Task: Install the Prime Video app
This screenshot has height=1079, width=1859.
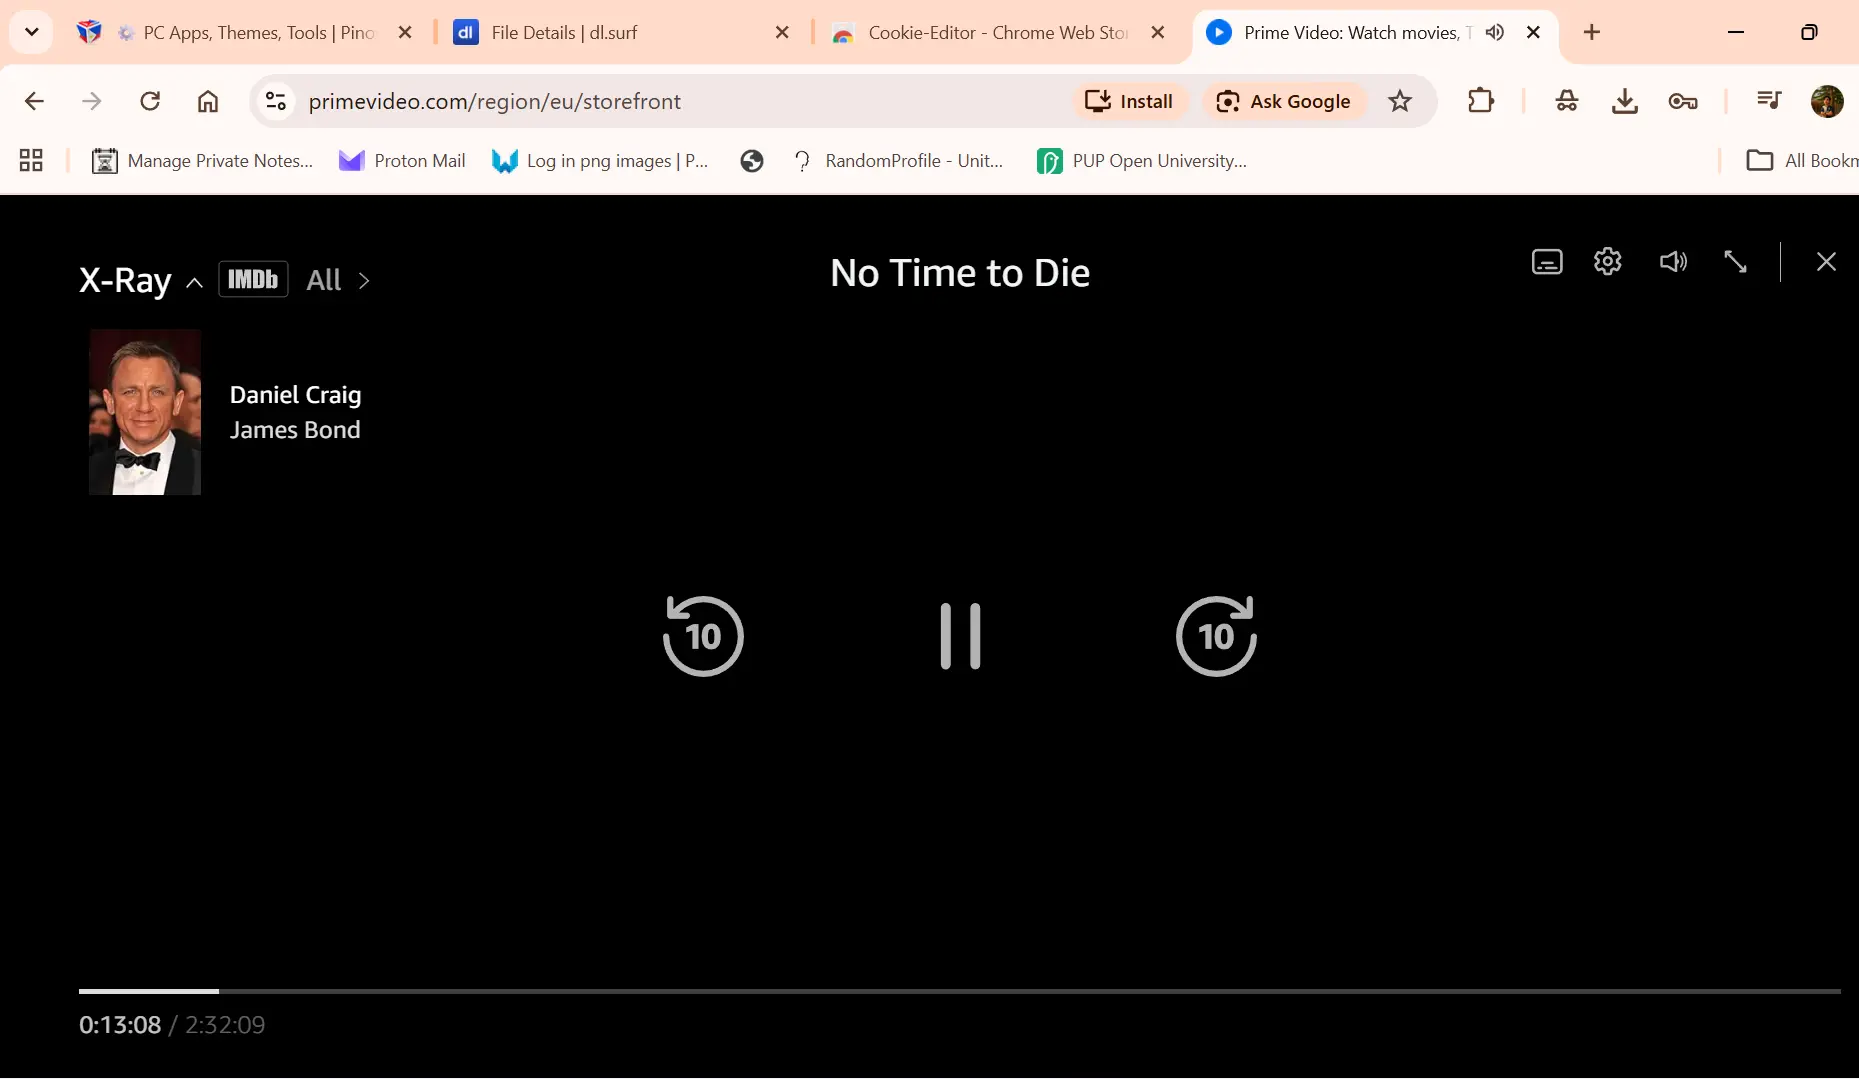Action: click(x=1130, y=101)
